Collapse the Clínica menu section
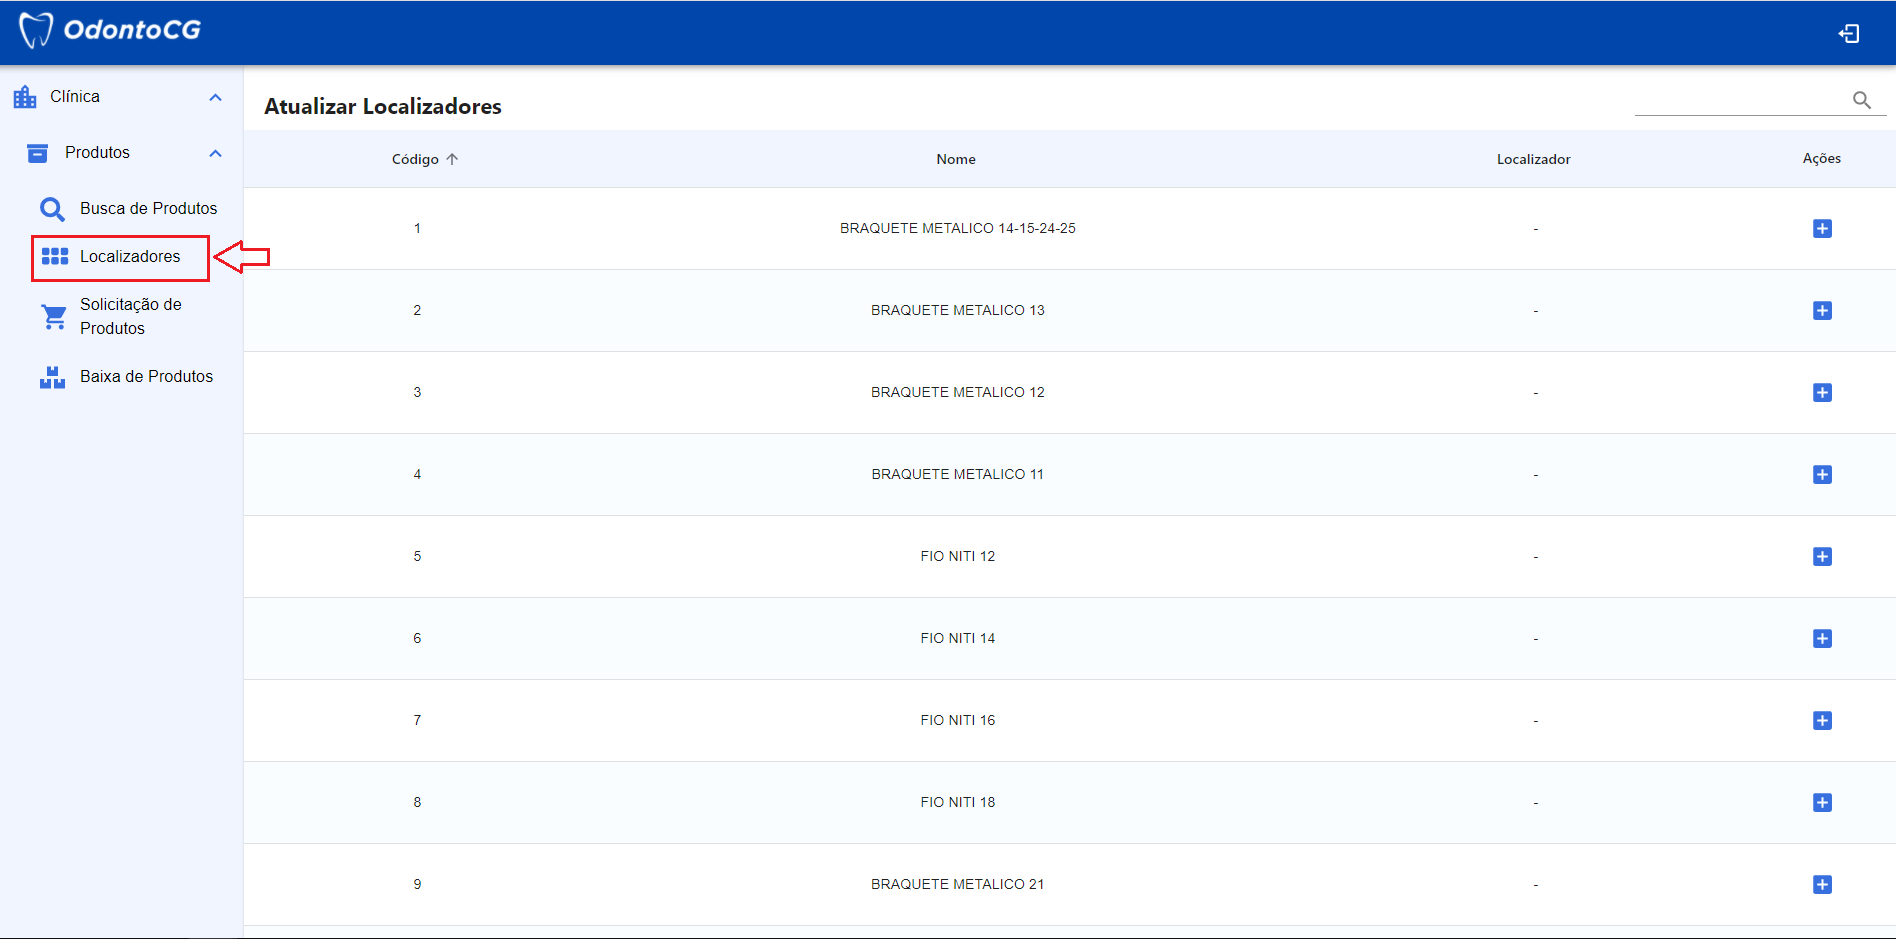Viewport: 1896px width, 939px height. point(215,97)
